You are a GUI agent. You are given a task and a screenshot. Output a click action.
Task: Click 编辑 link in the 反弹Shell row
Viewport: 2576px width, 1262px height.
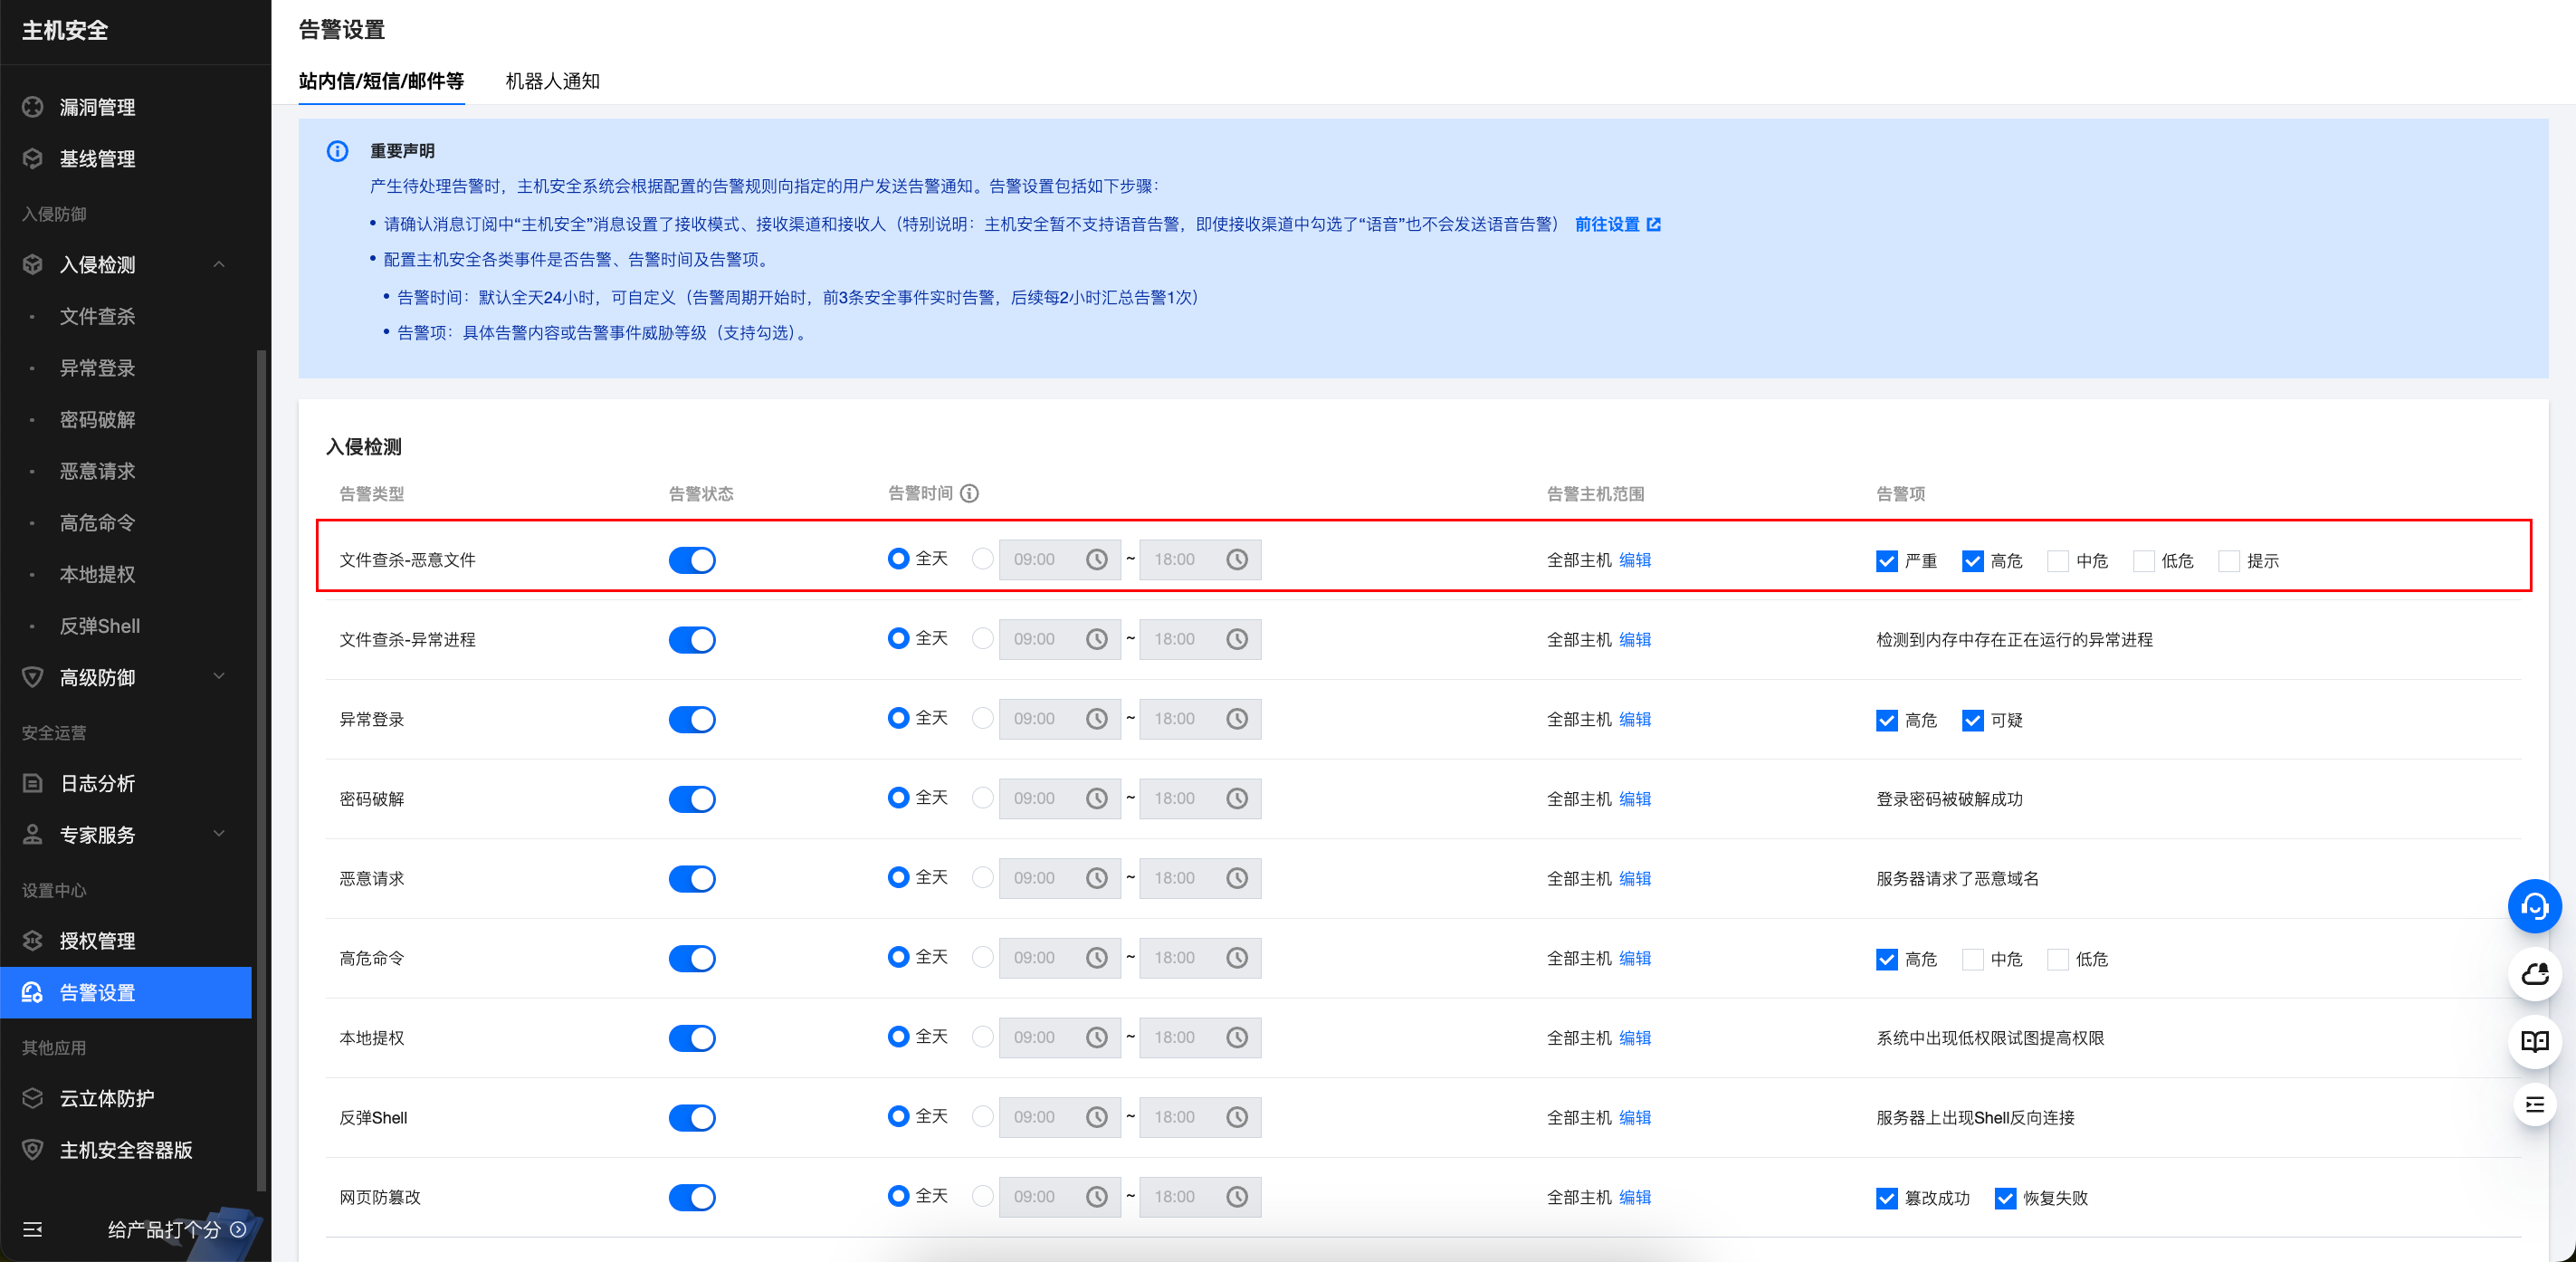click(1634, 1117)
